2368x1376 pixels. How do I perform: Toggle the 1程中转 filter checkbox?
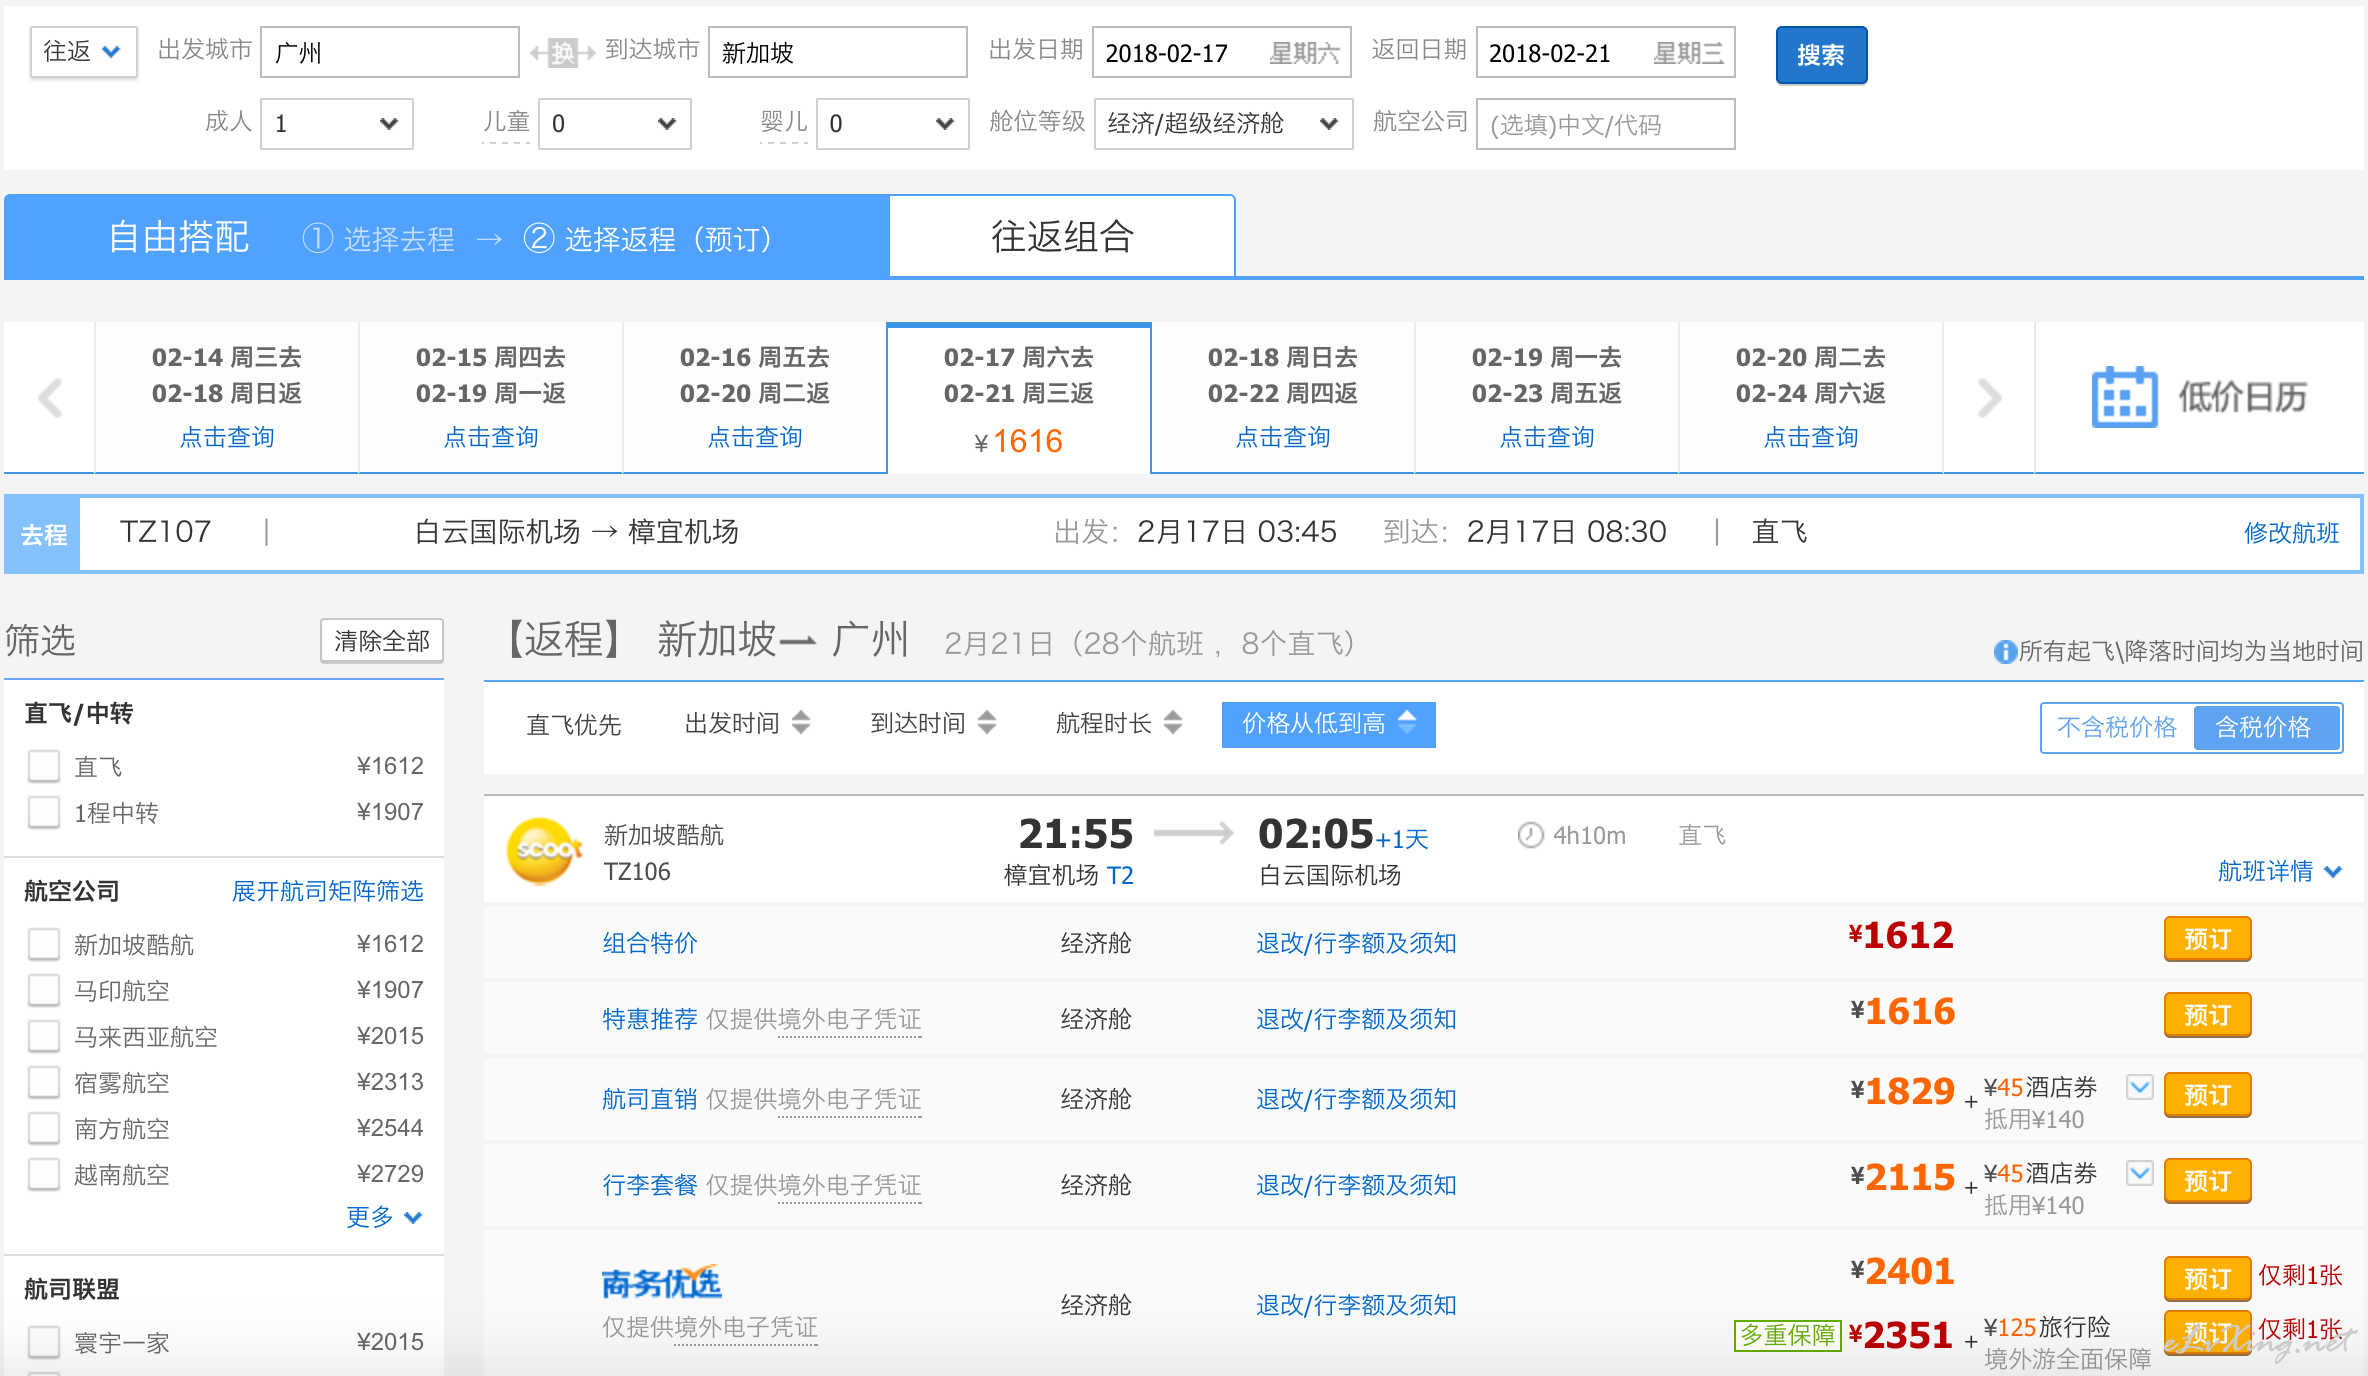coord(44,812)
